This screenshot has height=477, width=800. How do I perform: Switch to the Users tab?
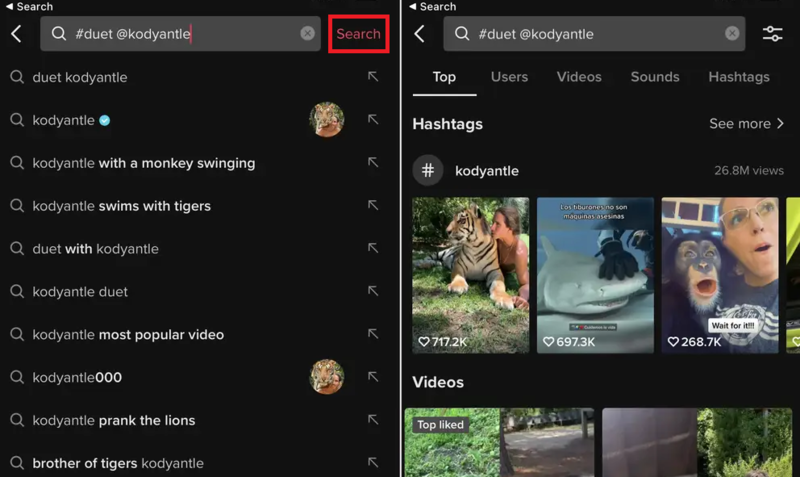(509, 77)
